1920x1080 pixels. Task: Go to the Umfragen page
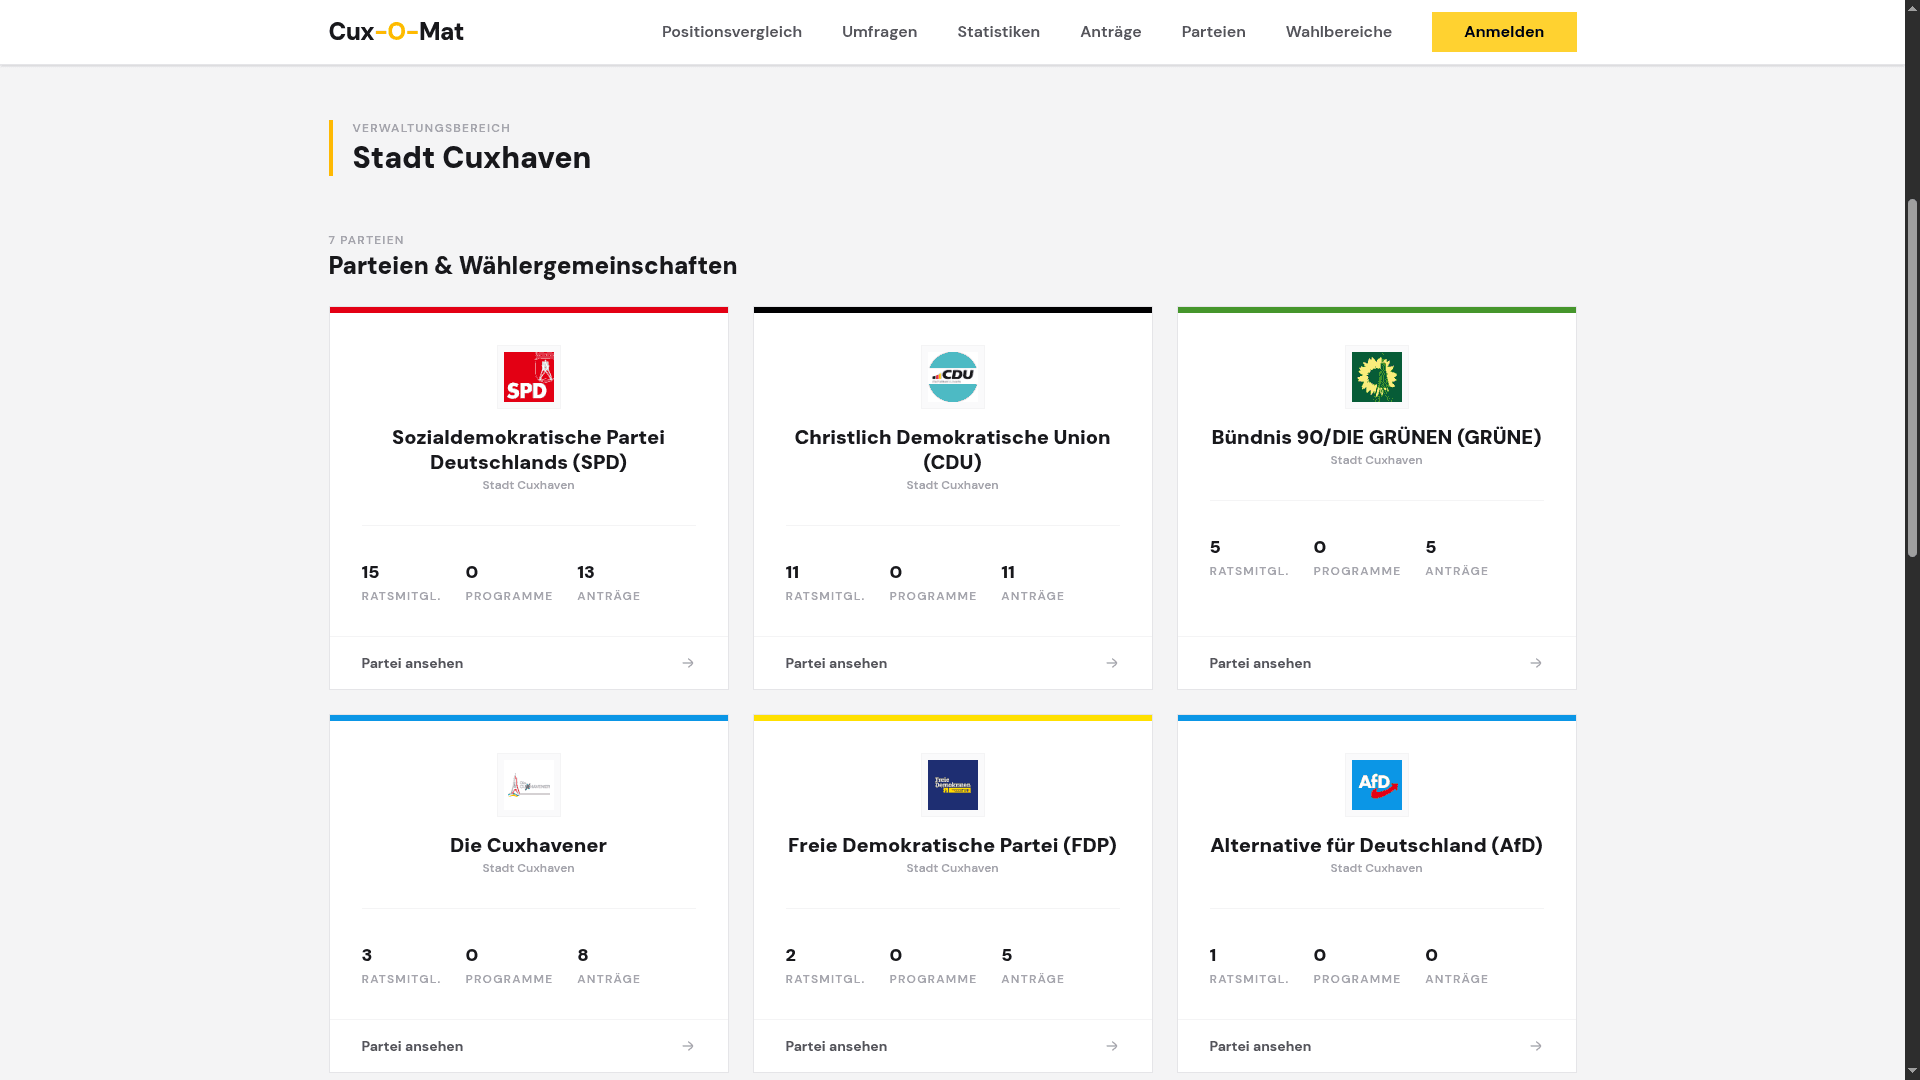[879, 32]
